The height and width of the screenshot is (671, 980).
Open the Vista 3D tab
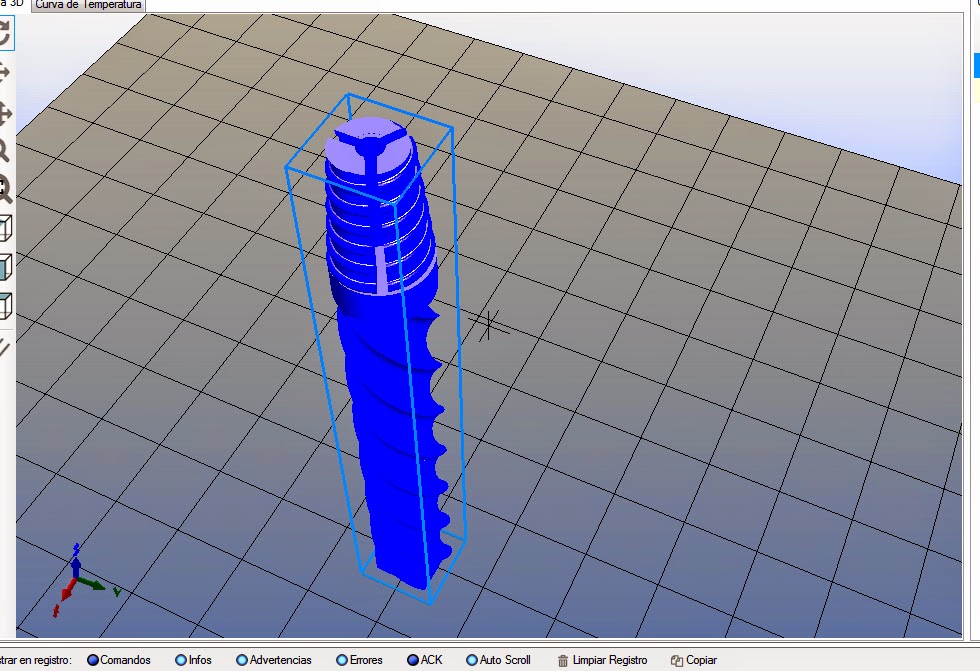[x=12, y=4]
